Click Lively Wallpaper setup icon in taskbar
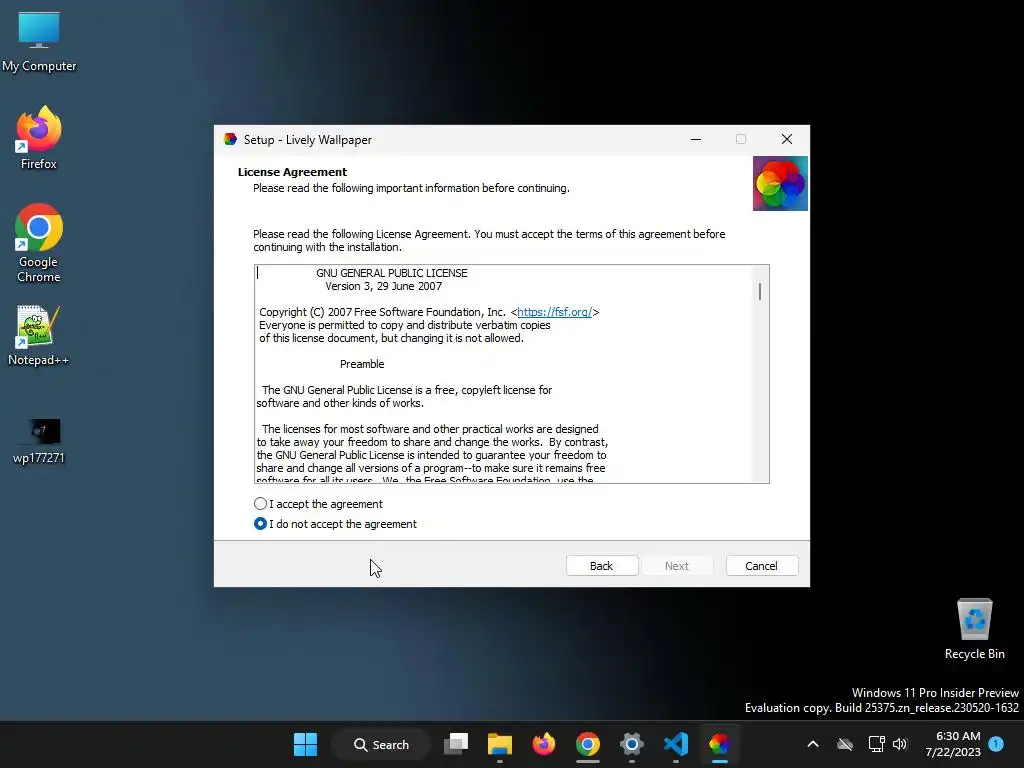Image resolution: width=1024 pixels, height=768 pixels. [719, 744]
